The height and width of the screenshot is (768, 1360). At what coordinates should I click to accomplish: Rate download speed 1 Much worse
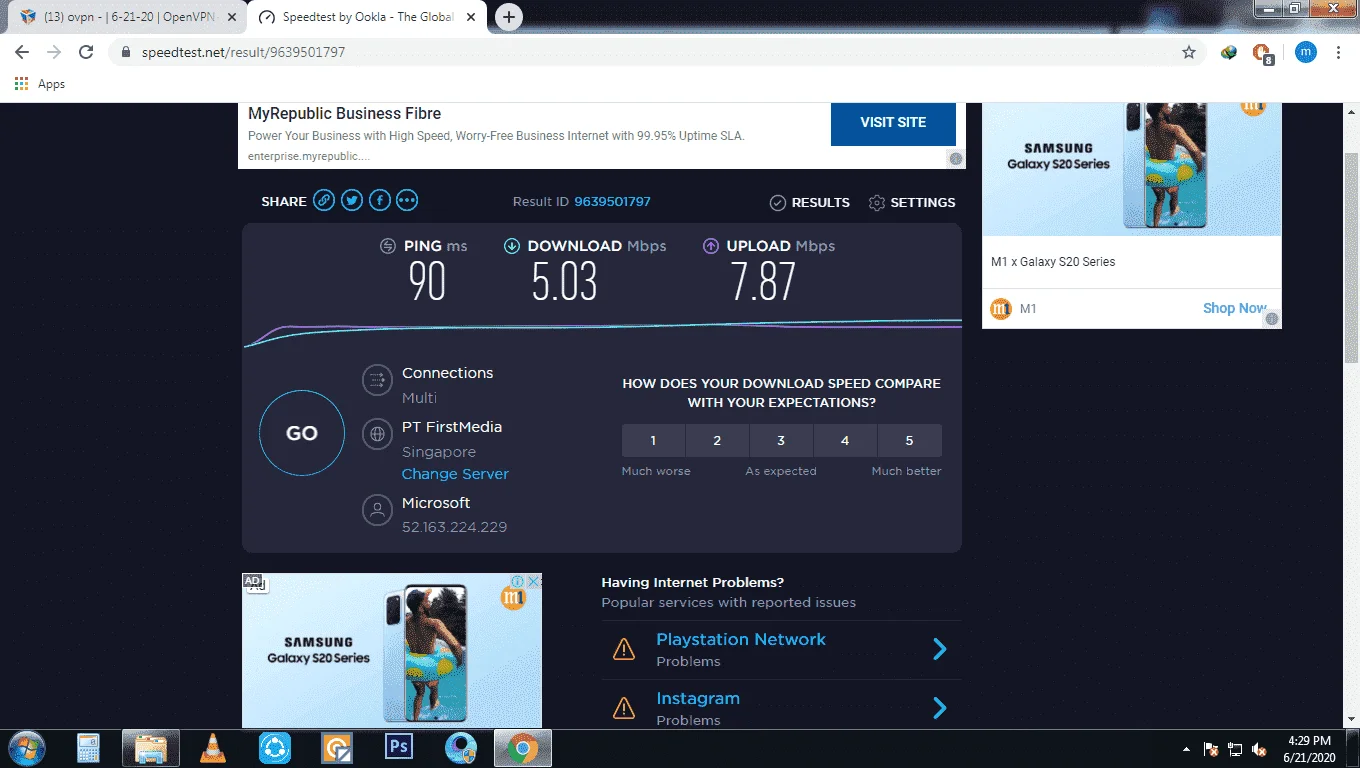[653, 440]
